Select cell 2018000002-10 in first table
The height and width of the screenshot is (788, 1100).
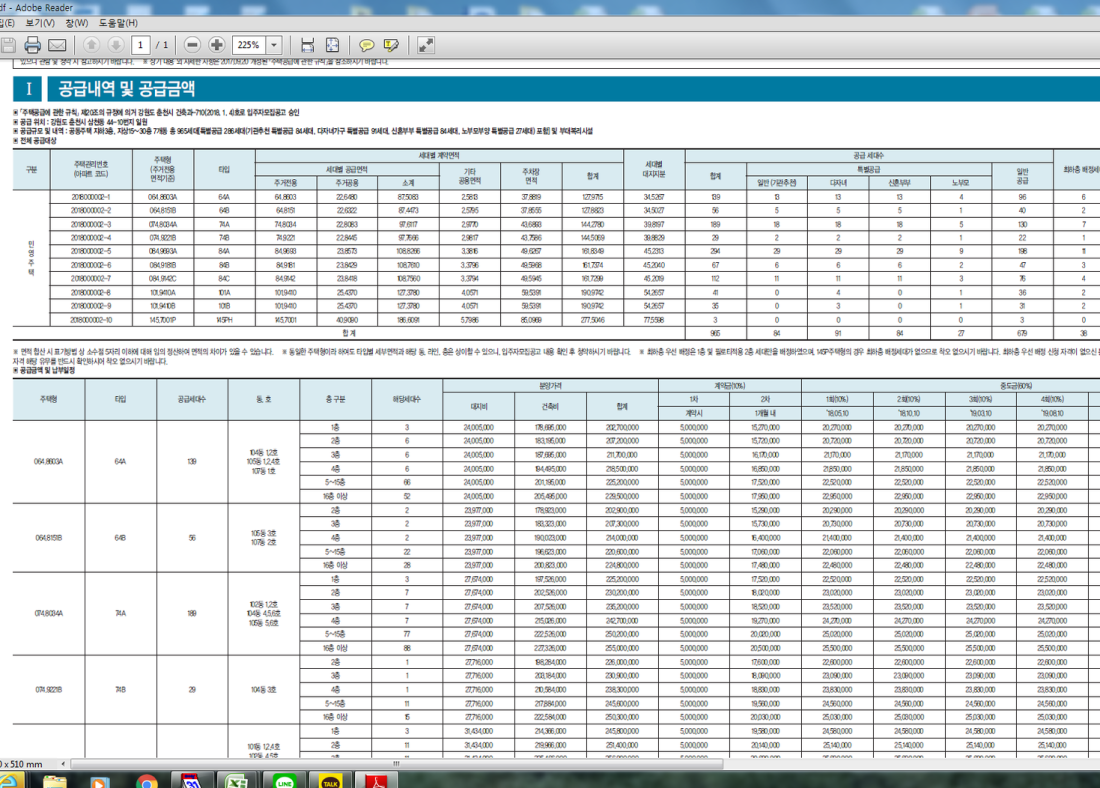tap(91, 320)
